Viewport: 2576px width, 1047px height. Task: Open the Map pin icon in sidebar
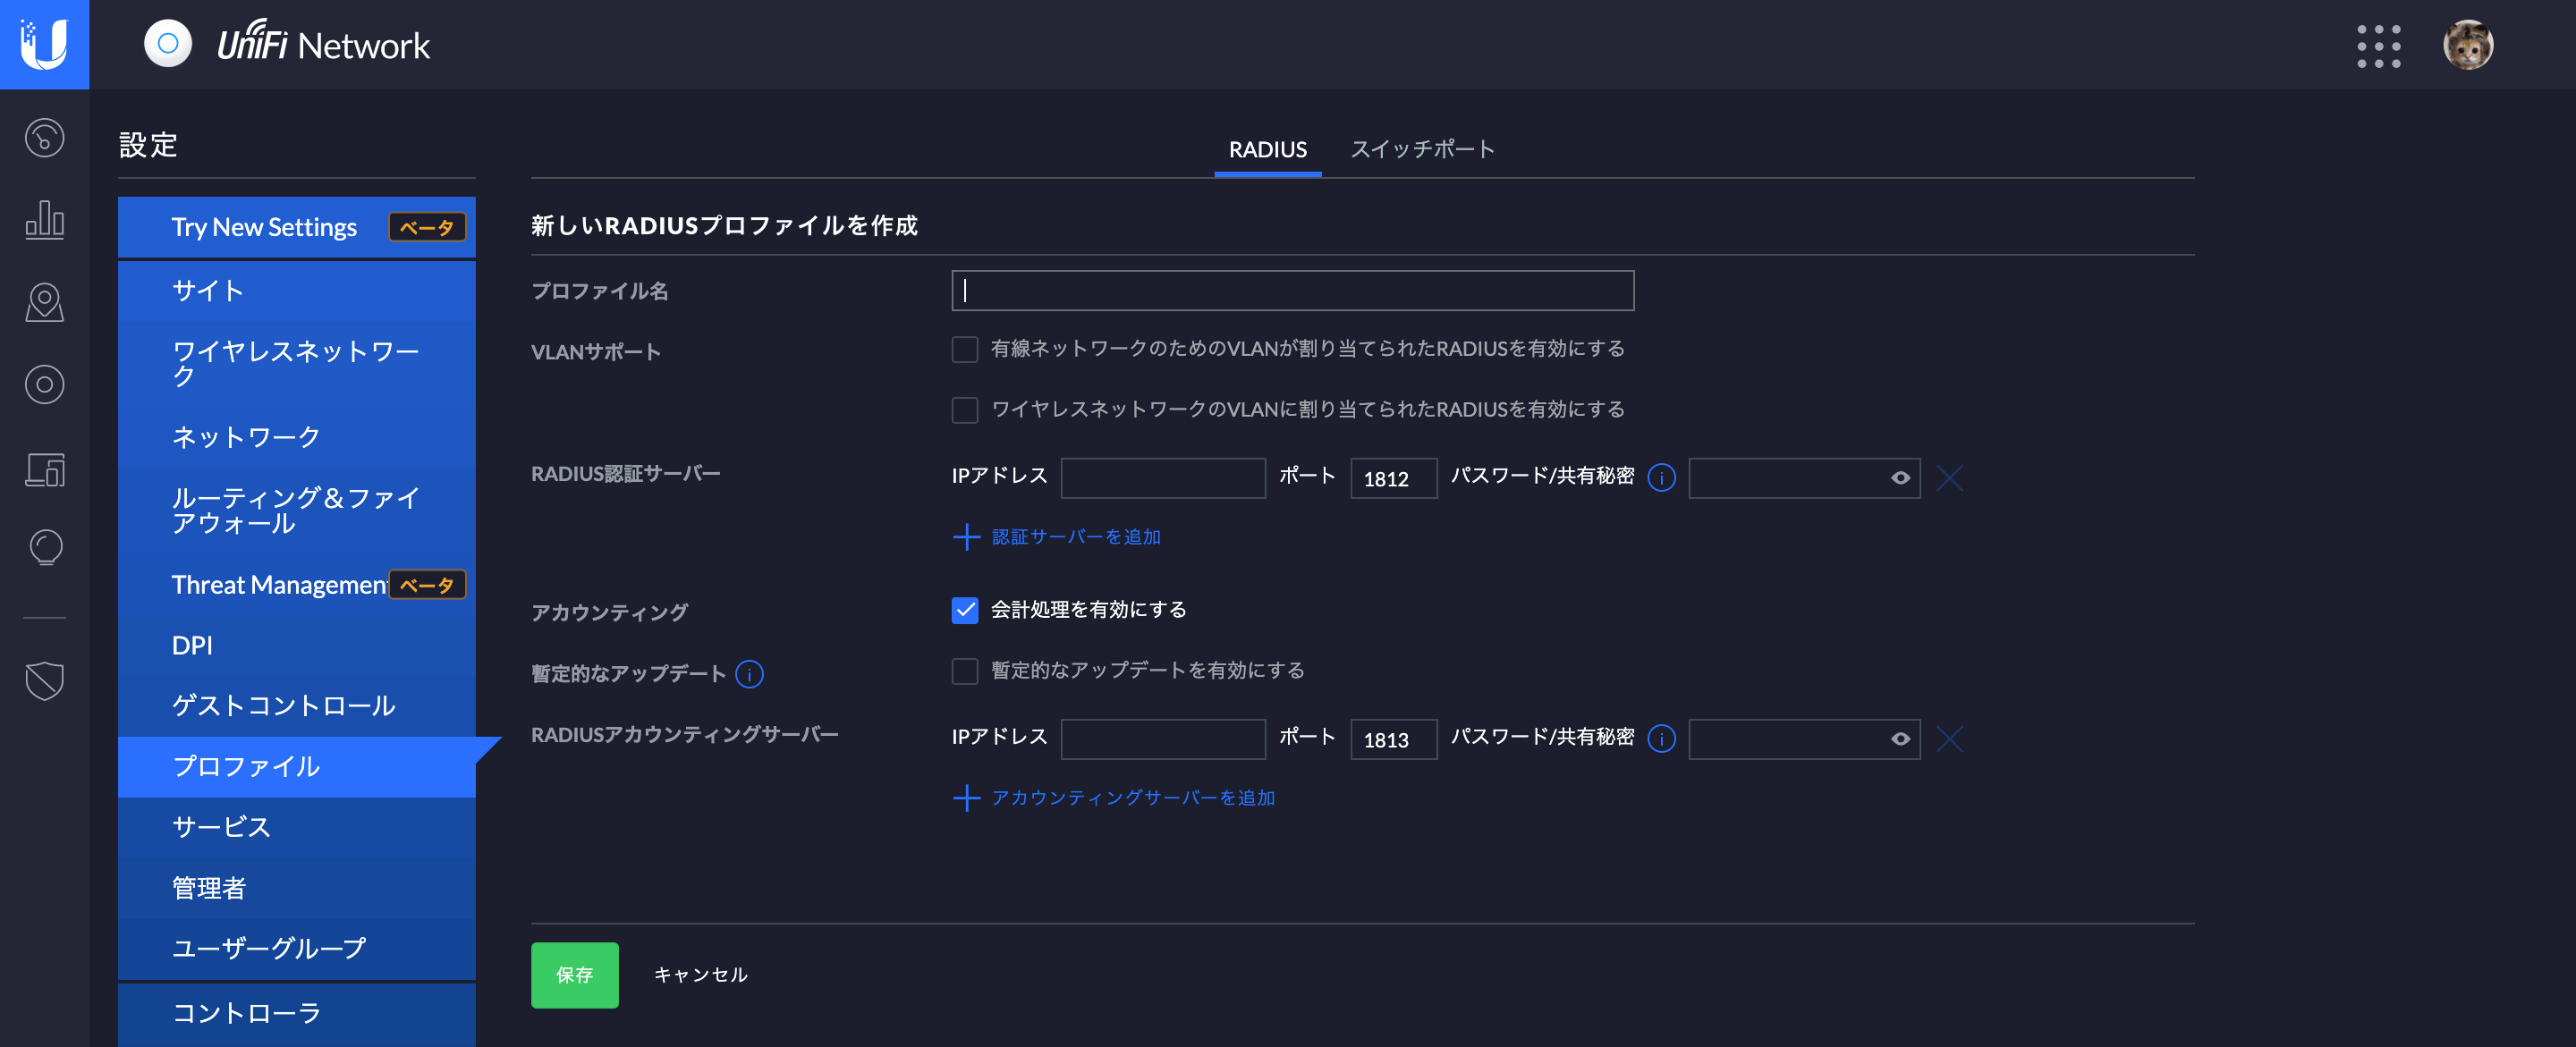(x=44, y=302)
